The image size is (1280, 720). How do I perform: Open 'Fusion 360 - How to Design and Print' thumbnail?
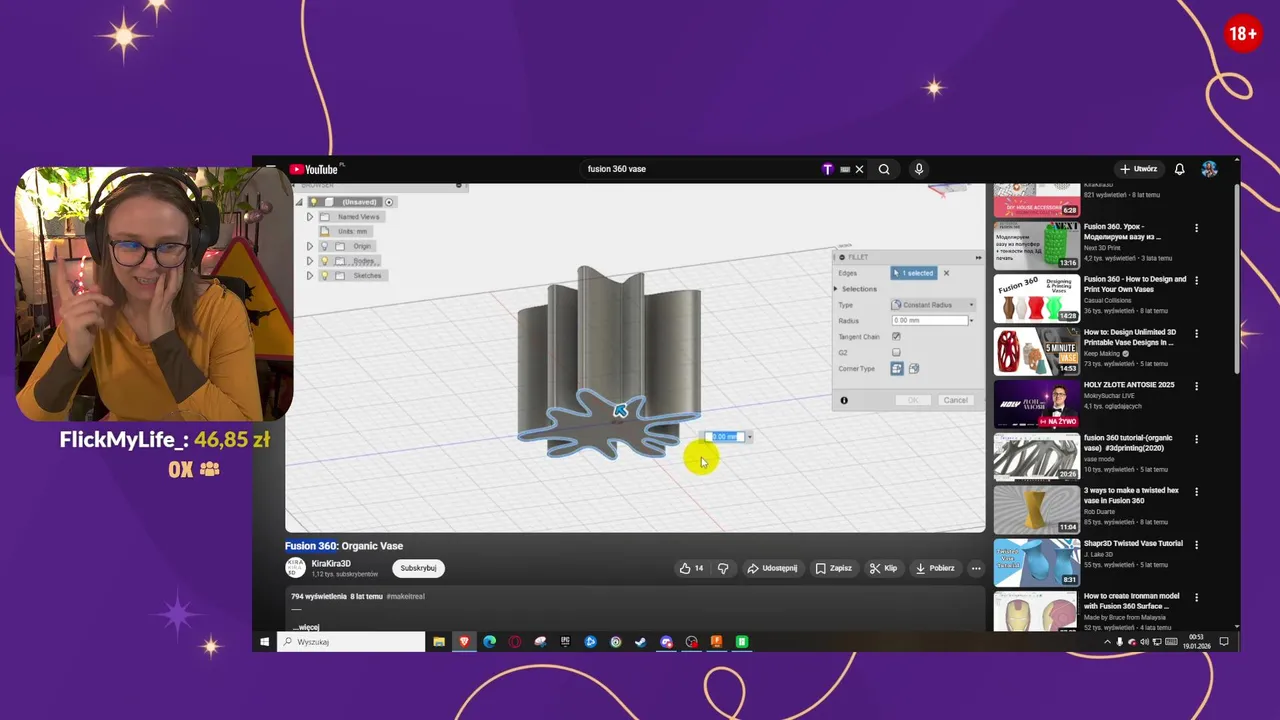pyautogui.click(x=1036, y=298)
